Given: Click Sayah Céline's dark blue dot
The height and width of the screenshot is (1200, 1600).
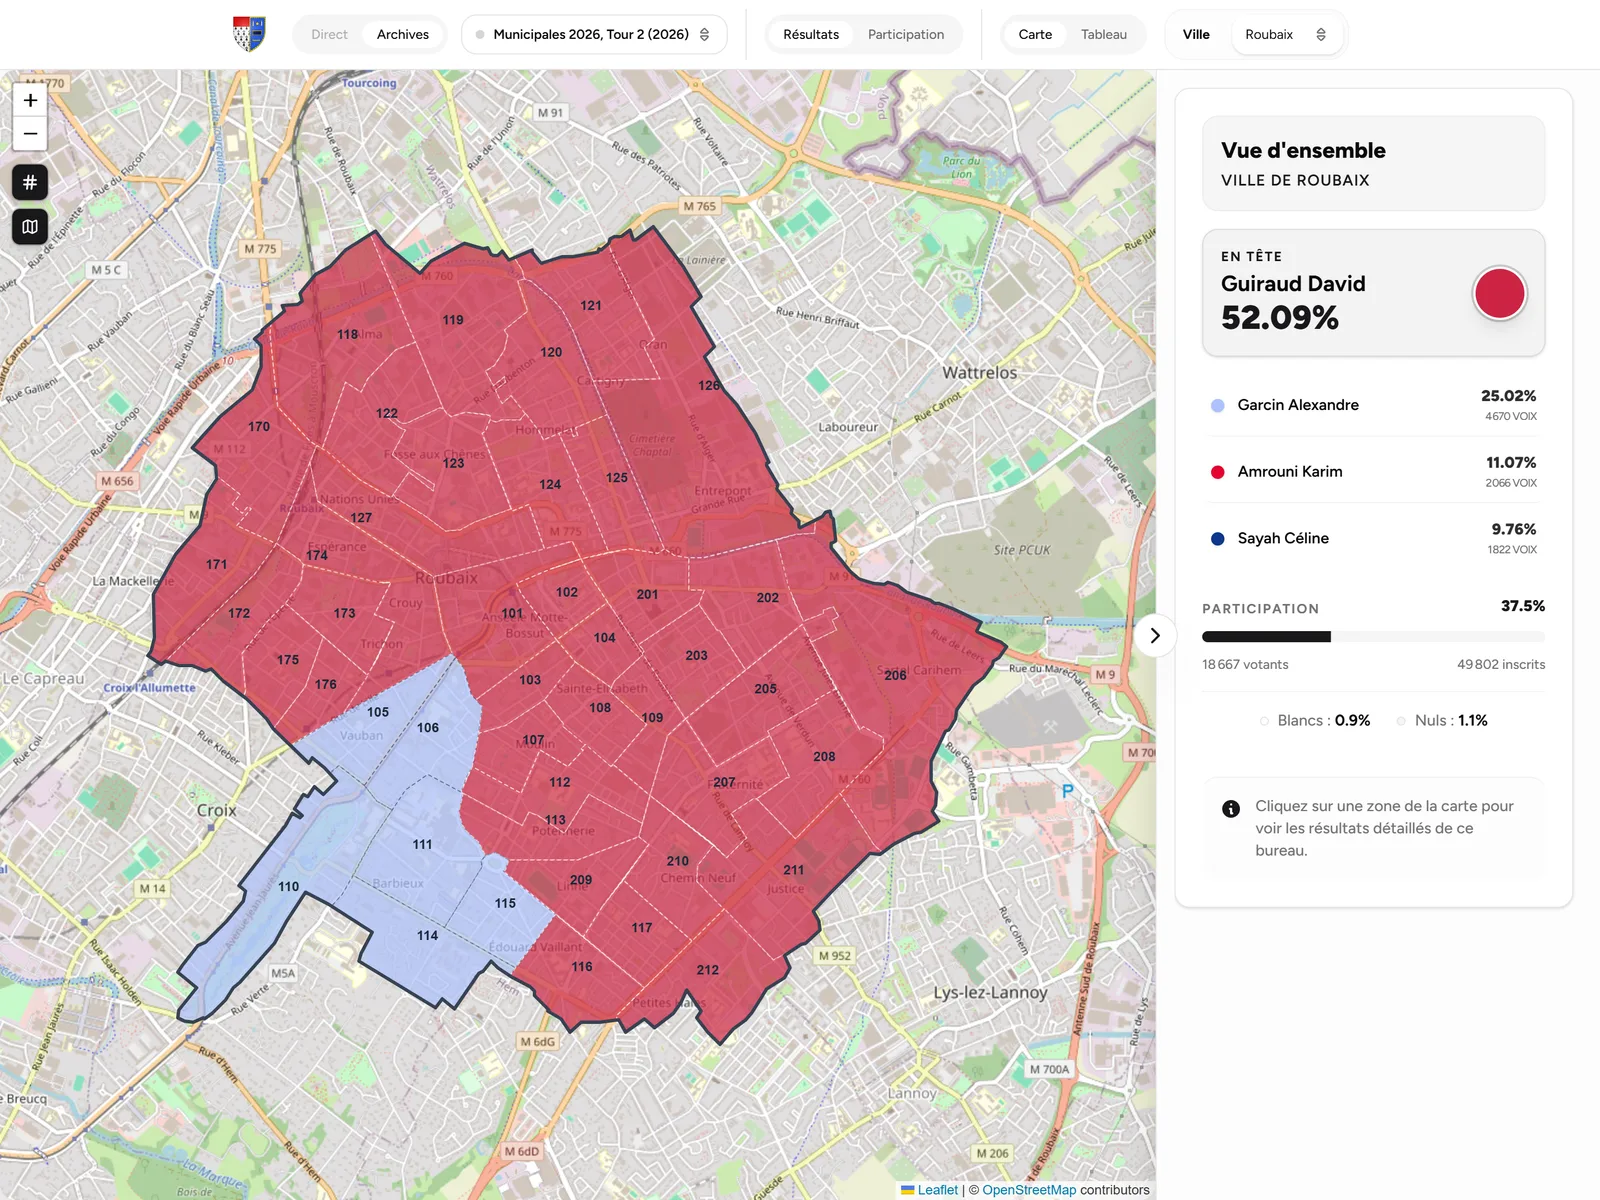Looking at the screenshot, I should click(1217, 538).
